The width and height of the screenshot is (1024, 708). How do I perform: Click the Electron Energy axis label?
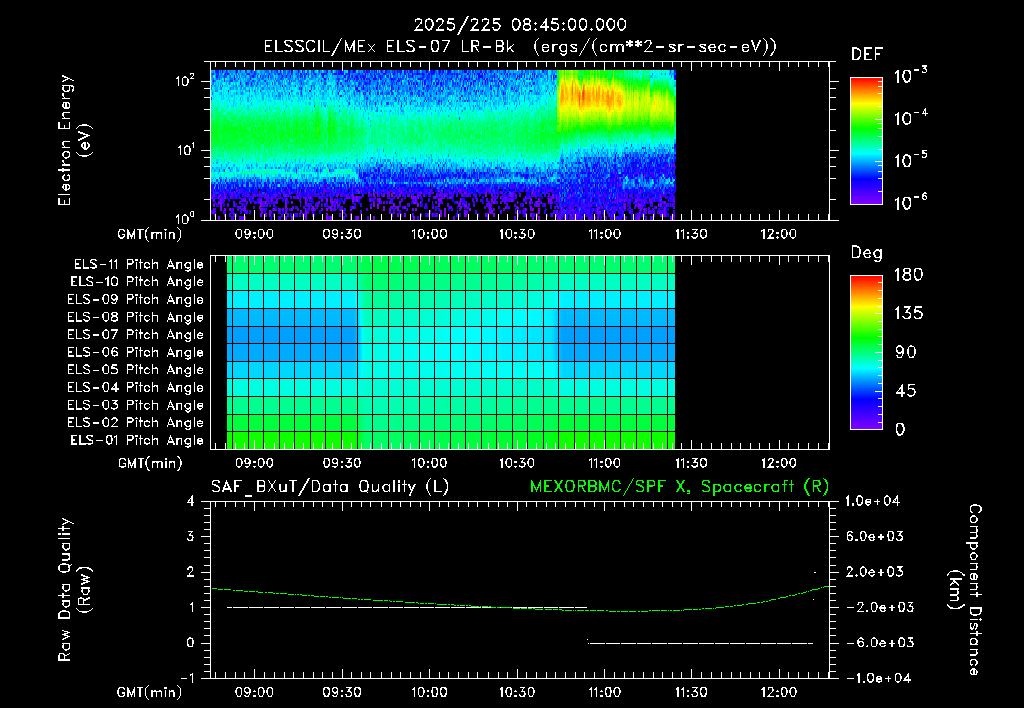[x=74, y=140]
